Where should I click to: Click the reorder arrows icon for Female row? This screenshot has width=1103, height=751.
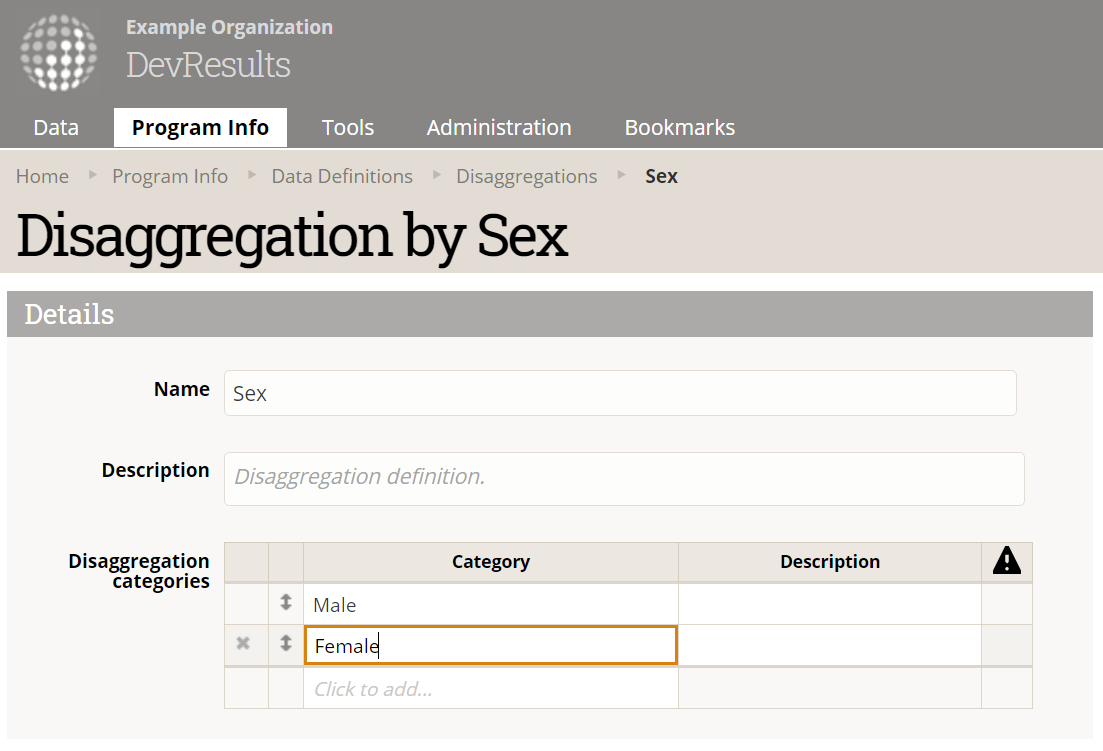click(286, 644)
